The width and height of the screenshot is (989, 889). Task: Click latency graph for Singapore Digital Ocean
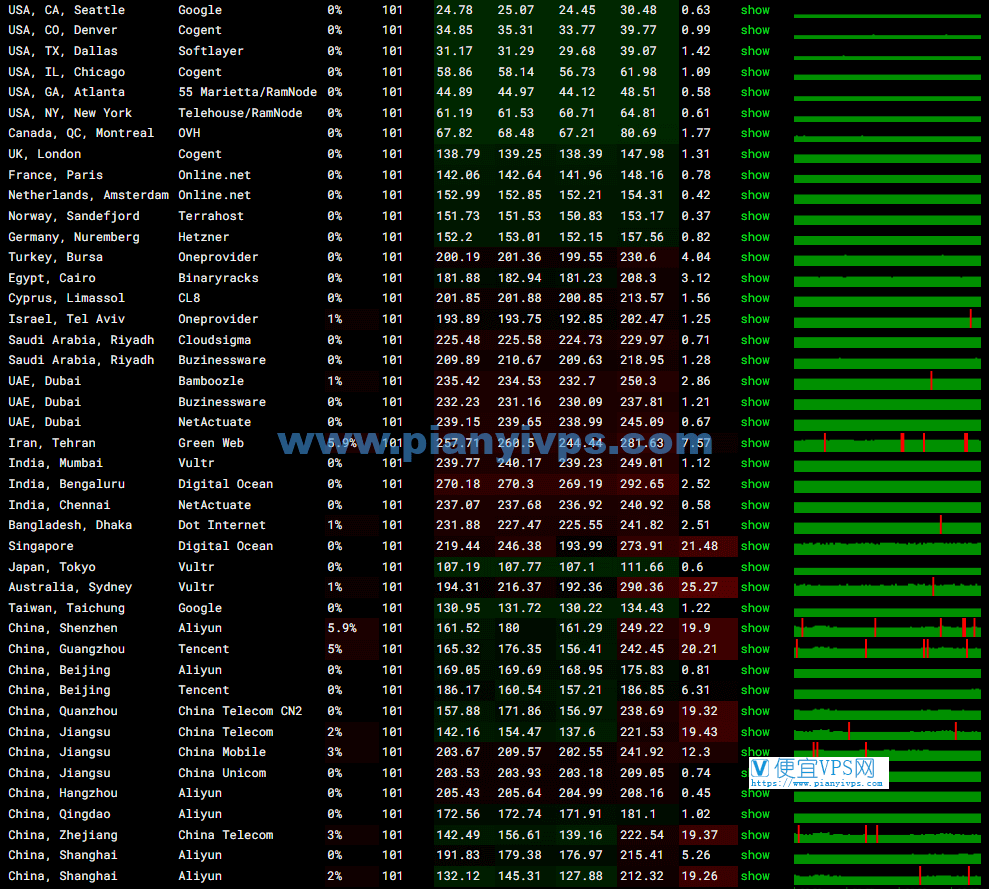tap(887, 546)
